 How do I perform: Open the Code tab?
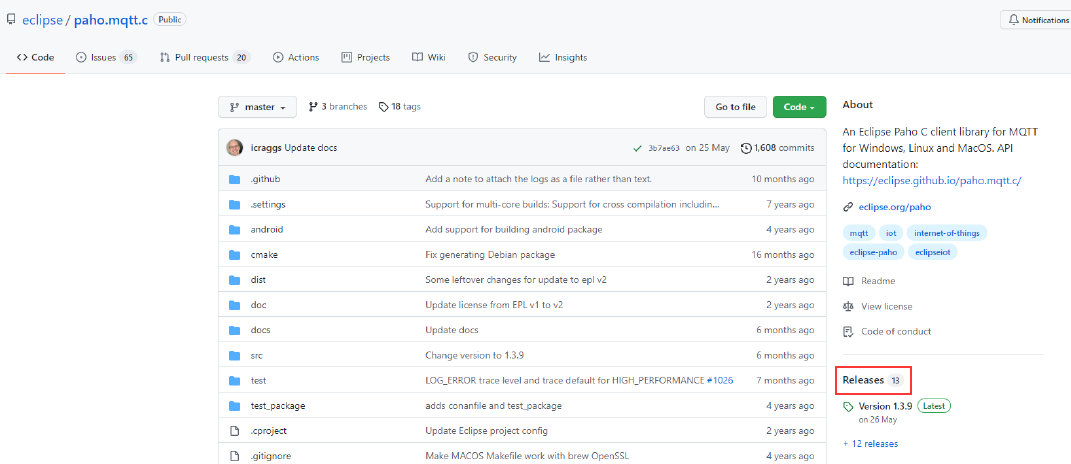point(36,57)
